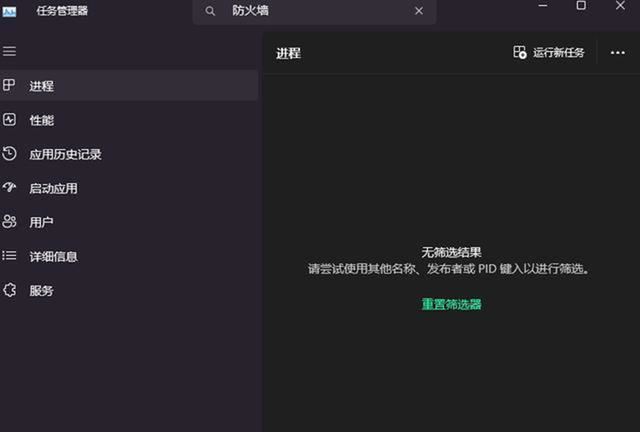Minimize the Task Manager window
The width and height of the screenshot is (640, 432).
[542, 6]
